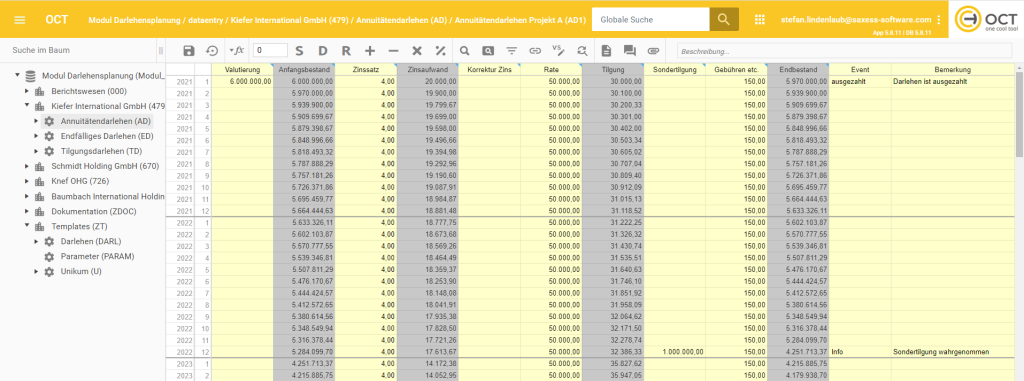Collapse the Kiefer International GmbH node
Viewport: 1024px width, 381px height.
click(x=27, y=106)
